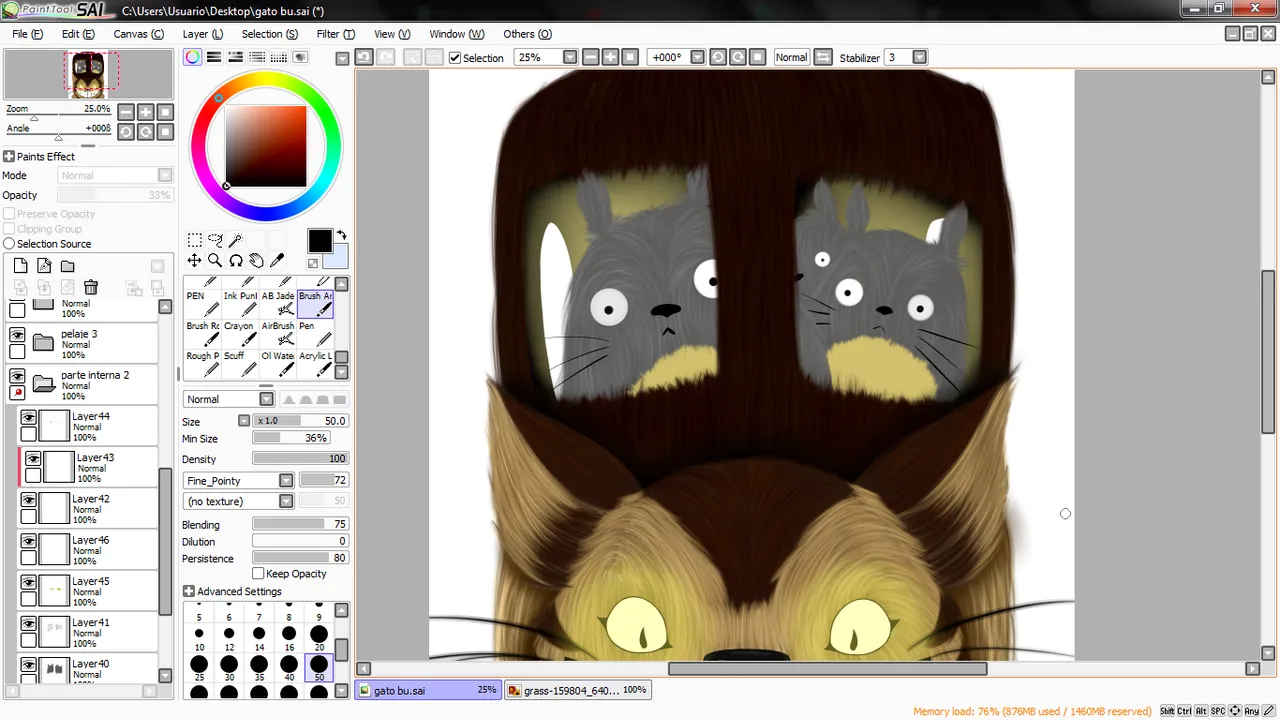The height and width of the screenshot is (720, 1280).
Task: Open the brush blending mode Normal dropdown
Action: point(266,399)
